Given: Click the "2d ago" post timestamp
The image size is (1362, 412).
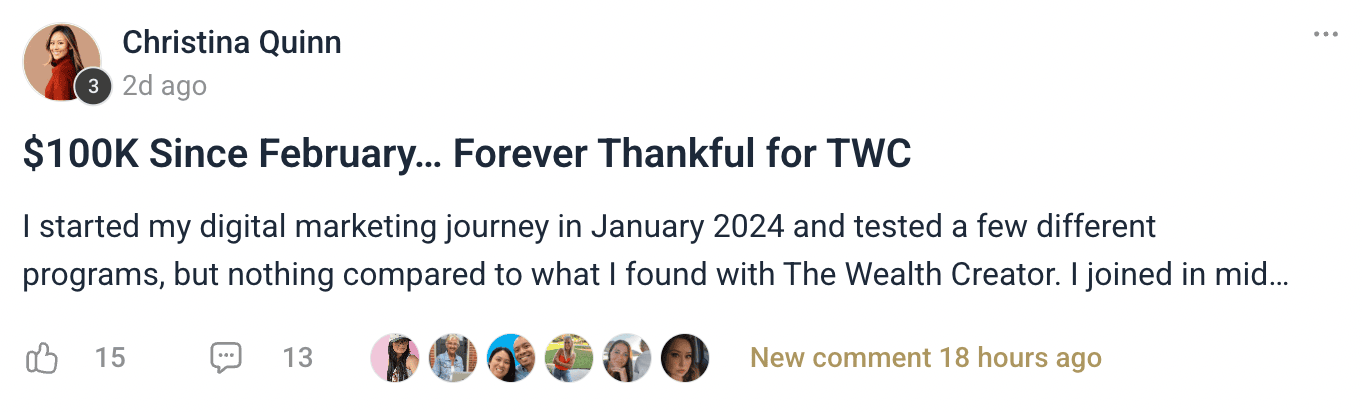Looking at the screenshot, I should pos(164,87).
